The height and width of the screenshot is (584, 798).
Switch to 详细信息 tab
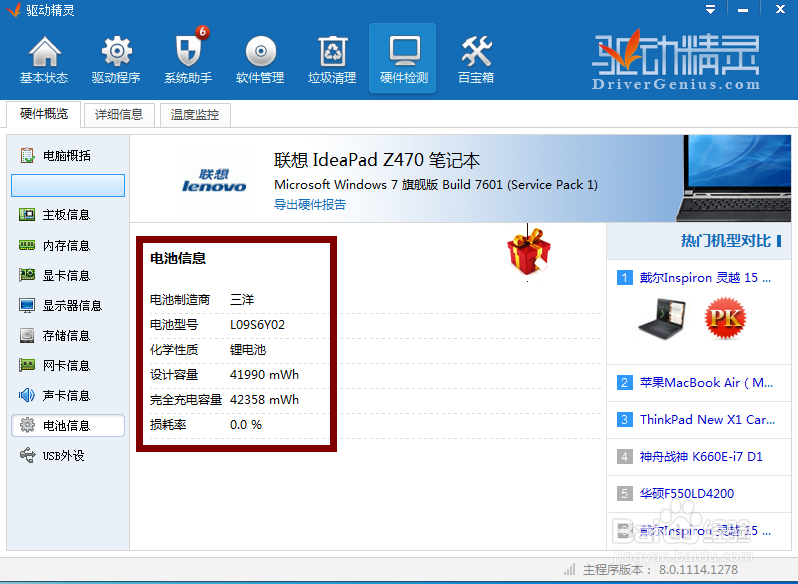(119, 114)
